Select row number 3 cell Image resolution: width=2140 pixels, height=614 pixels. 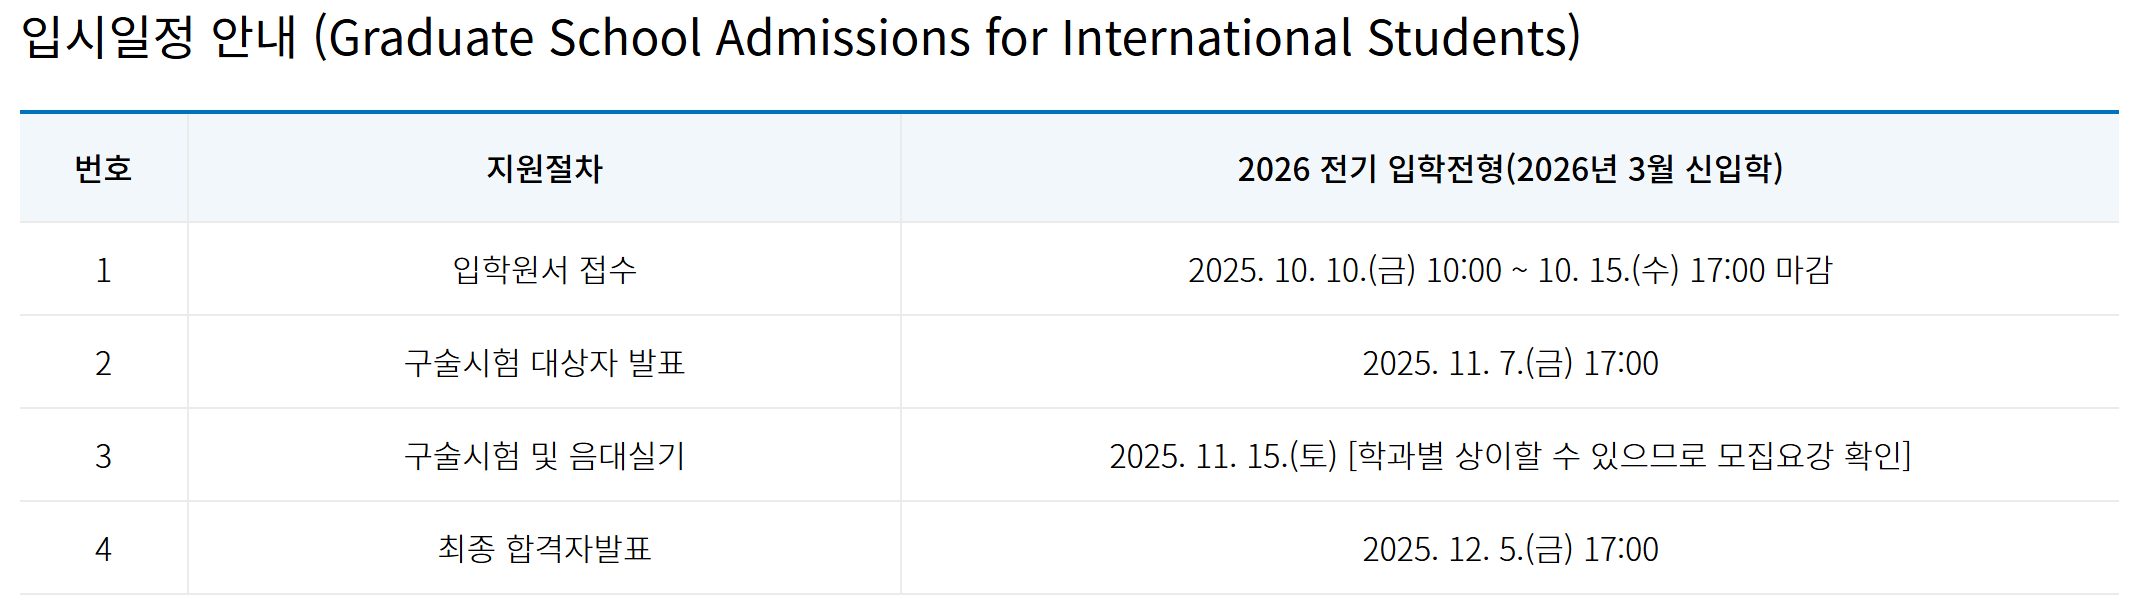(x=103, y=456)
